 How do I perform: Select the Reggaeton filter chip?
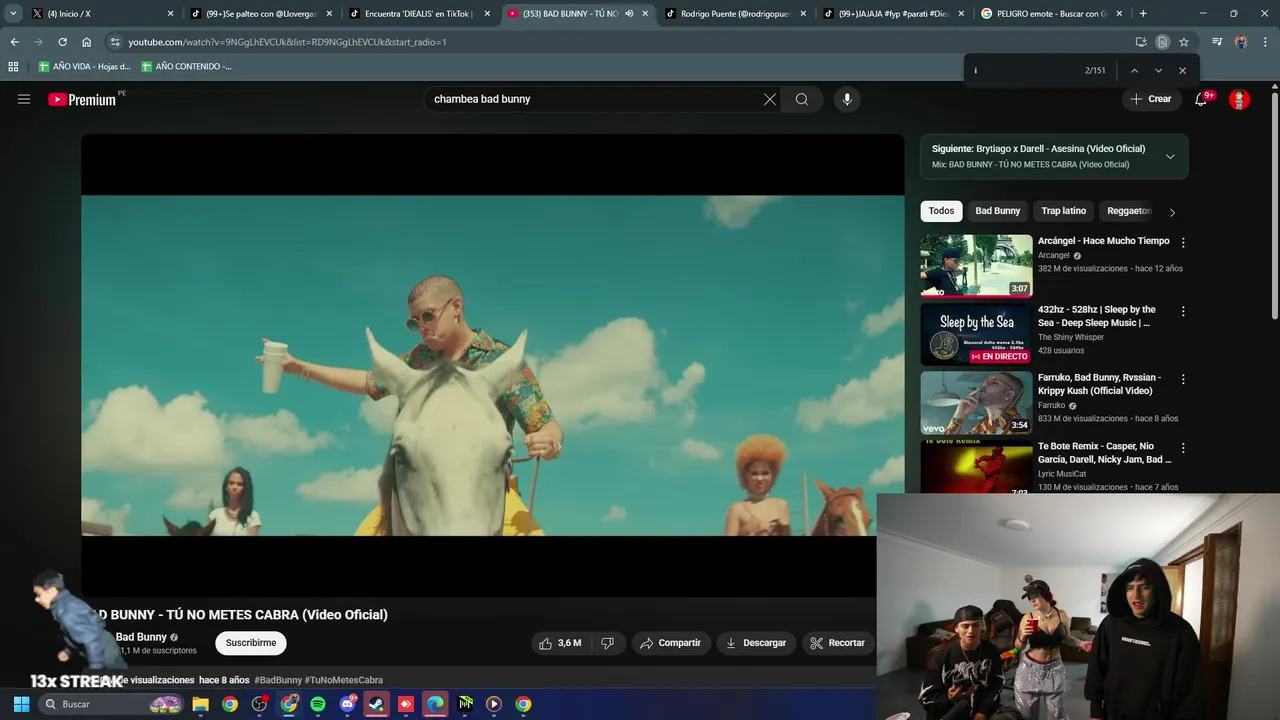pyautogui.click(x=1128, y=211)
